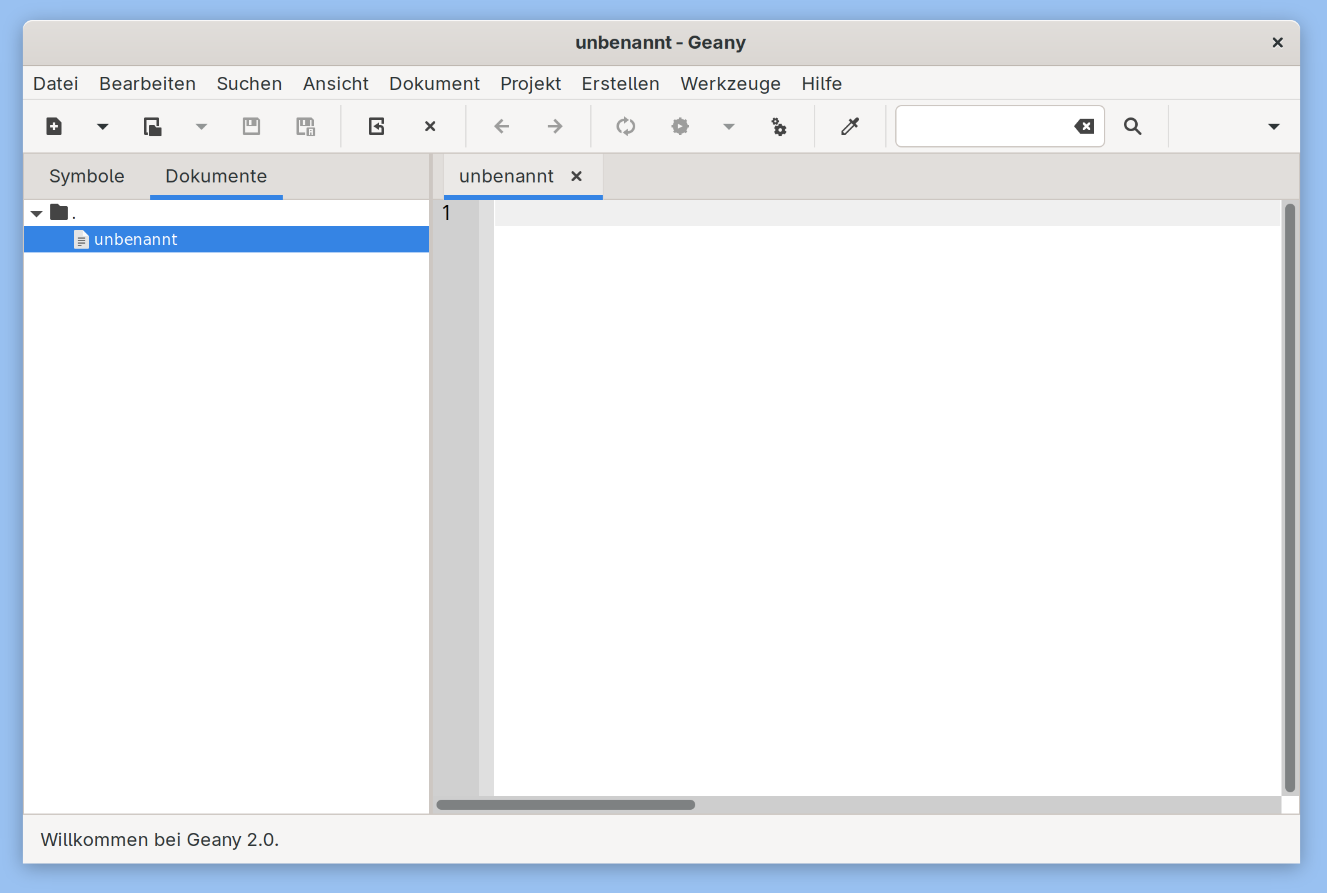Open the Bearbeiten menu
Screen dimensions: 1327x893
(x=148, y=84)
